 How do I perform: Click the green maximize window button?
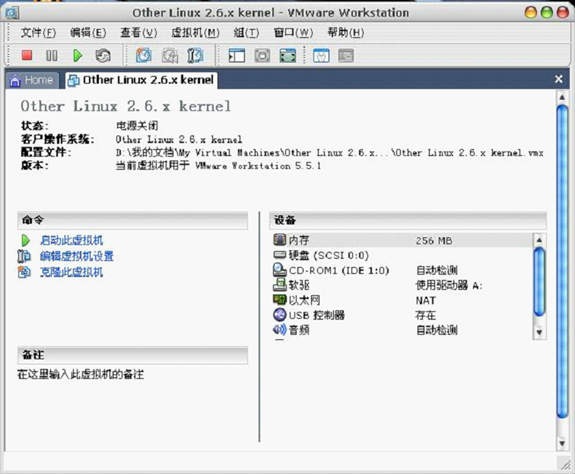click(x=547, y=12)
